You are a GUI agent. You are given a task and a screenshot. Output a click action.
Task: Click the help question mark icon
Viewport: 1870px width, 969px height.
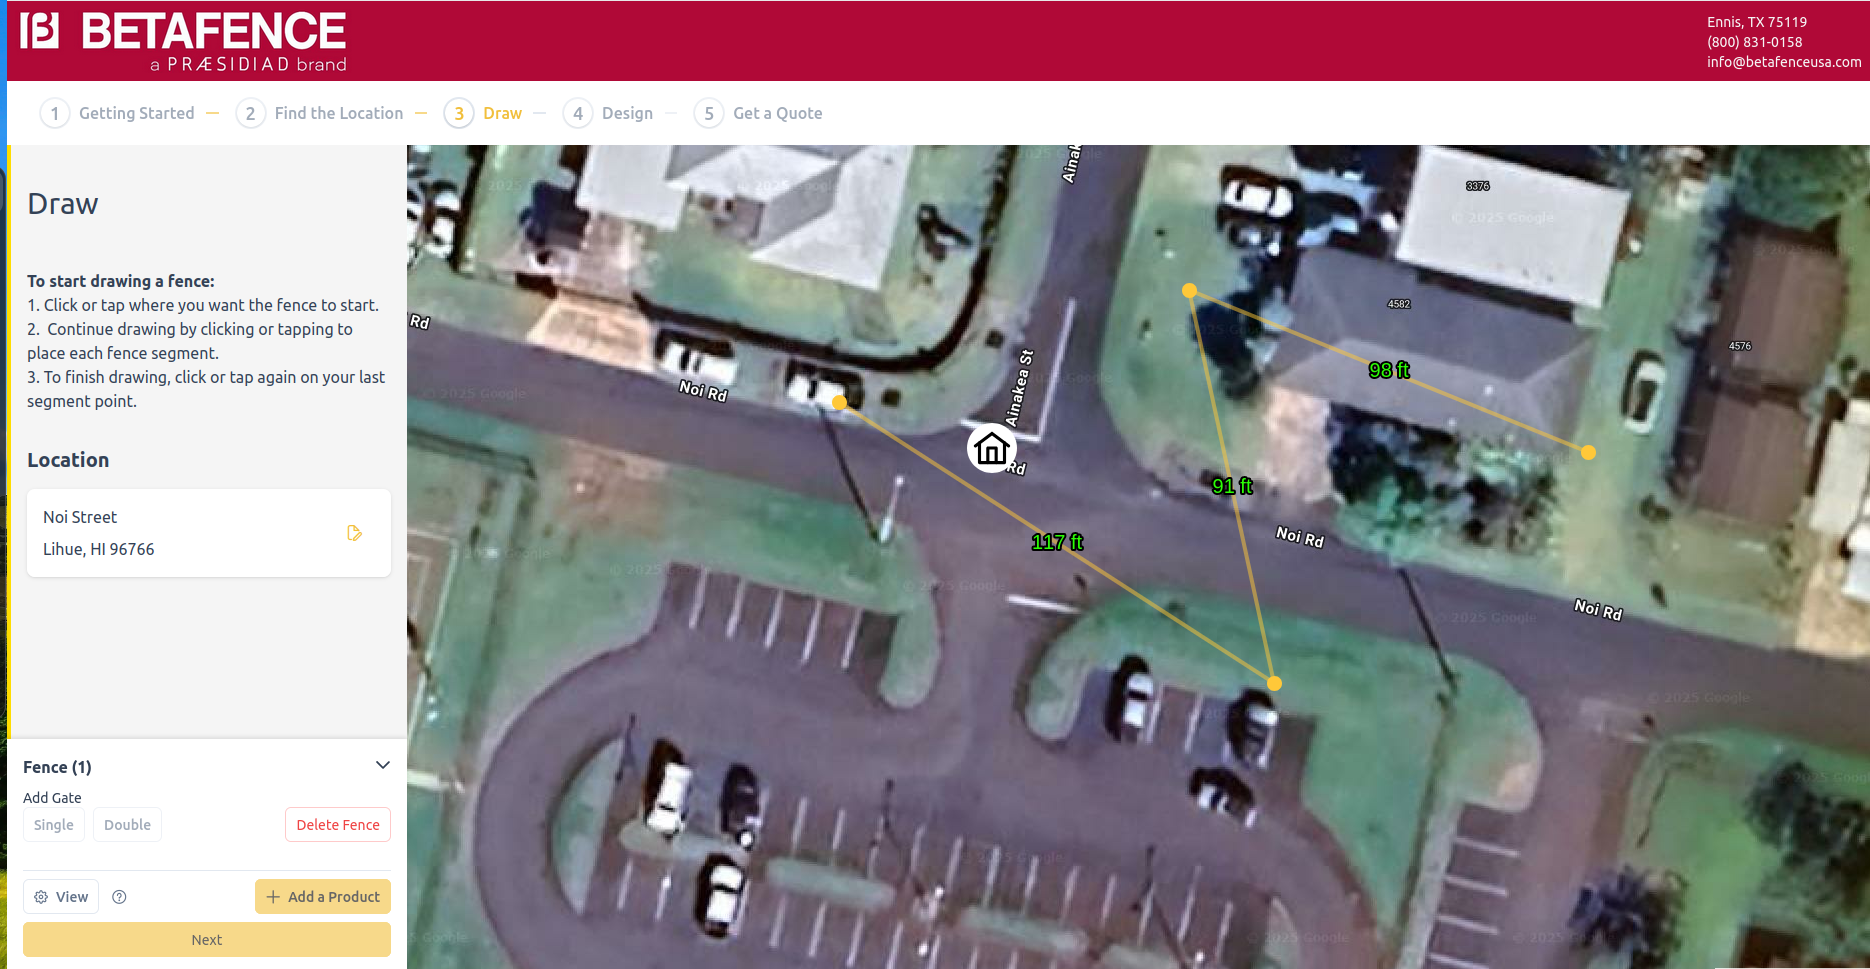point(120,897)
